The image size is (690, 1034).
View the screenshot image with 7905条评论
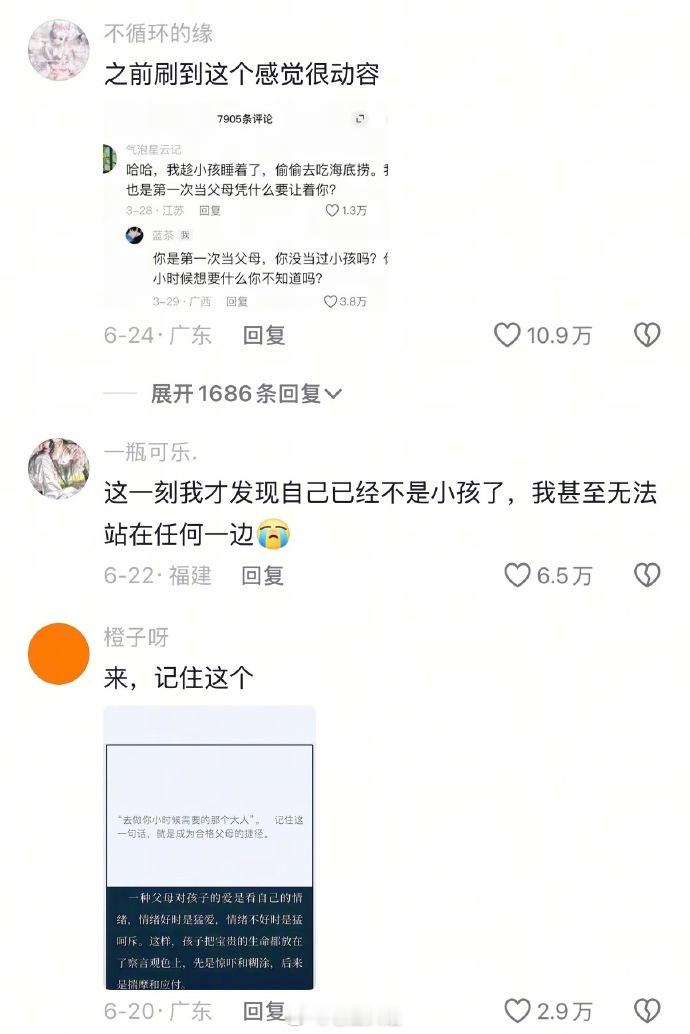(245, 208)
